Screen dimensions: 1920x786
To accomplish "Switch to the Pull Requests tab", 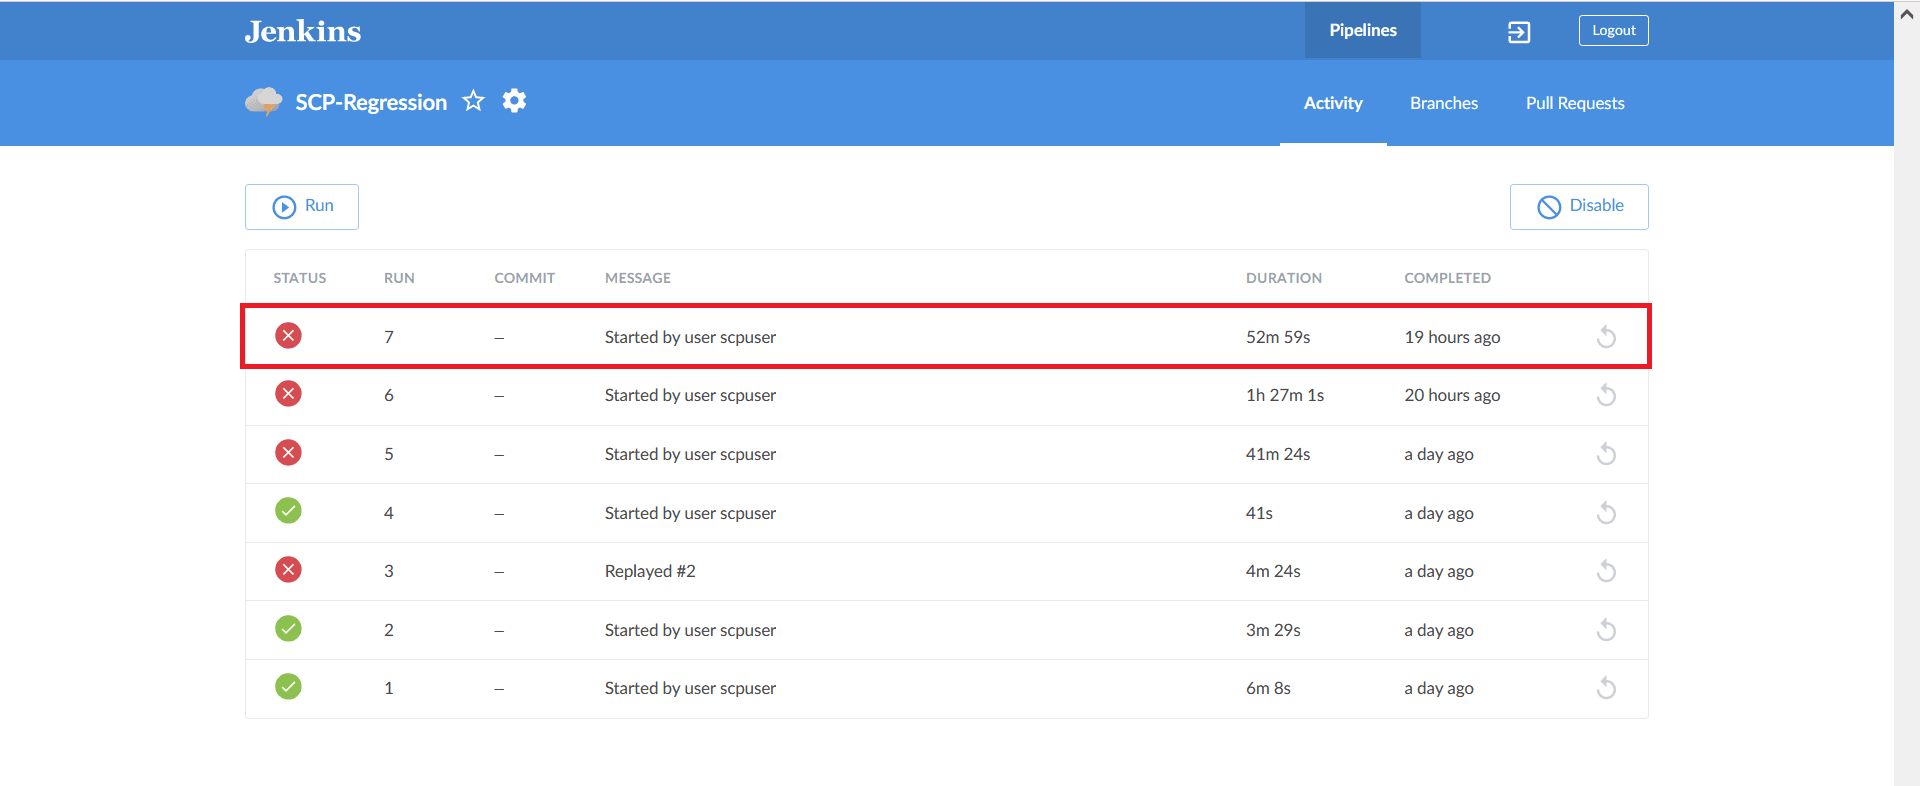I will (x=1575, y=103).
